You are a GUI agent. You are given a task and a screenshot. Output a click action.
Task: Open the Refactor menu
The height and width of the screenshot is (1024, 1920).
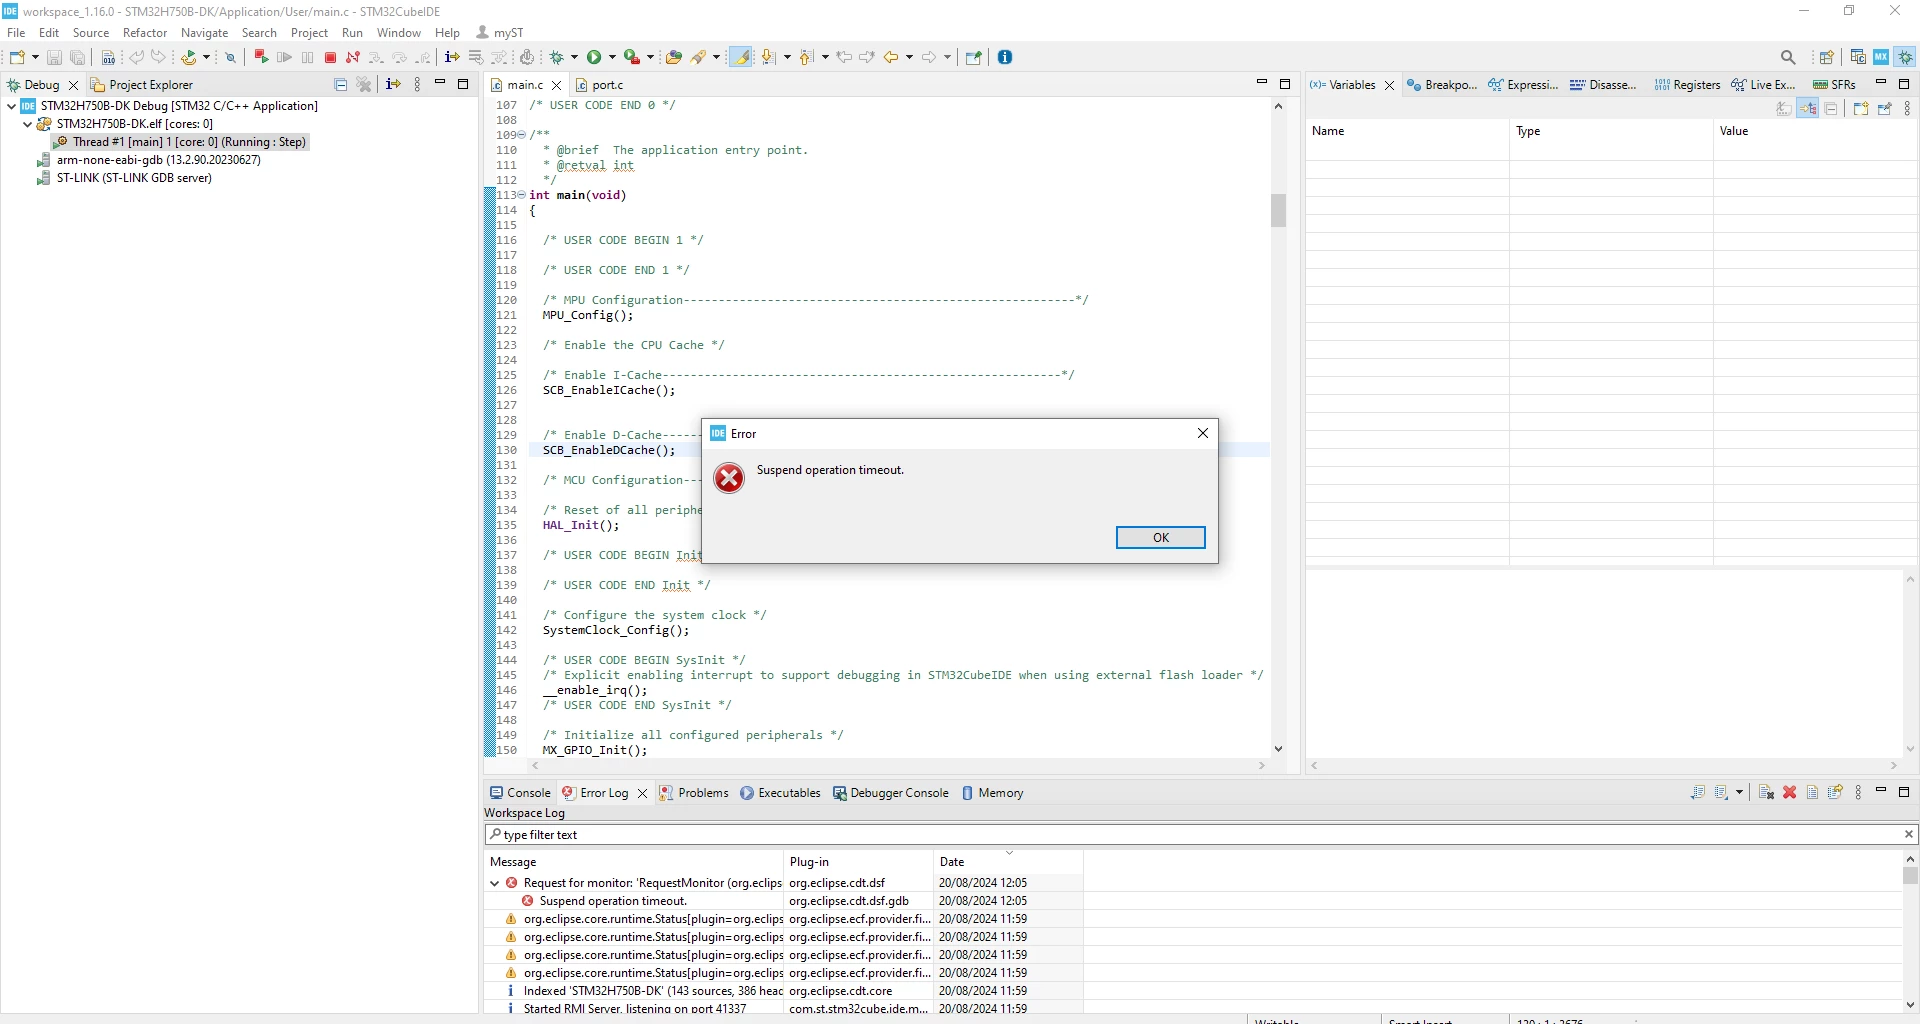pos(145,33)
